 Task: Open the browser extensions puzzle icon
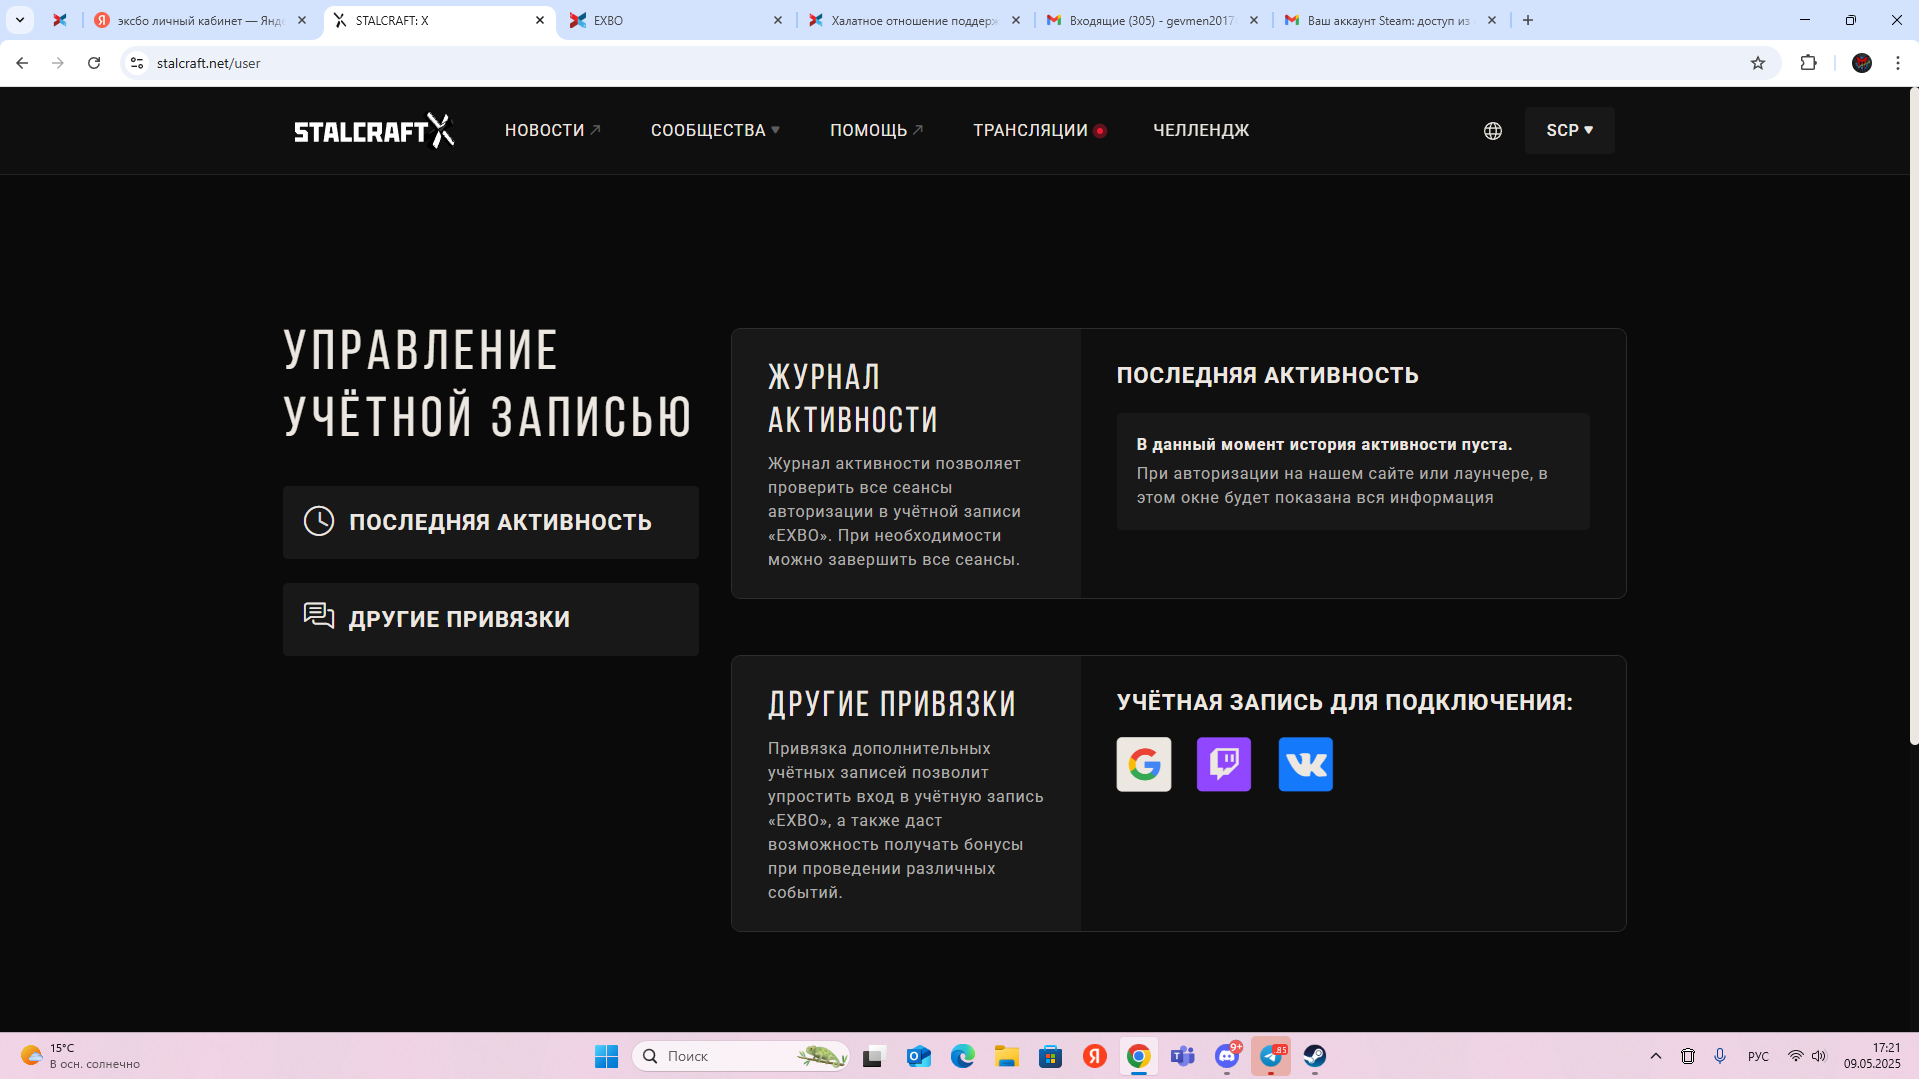pyautogui.click(x=1808, y=63)
